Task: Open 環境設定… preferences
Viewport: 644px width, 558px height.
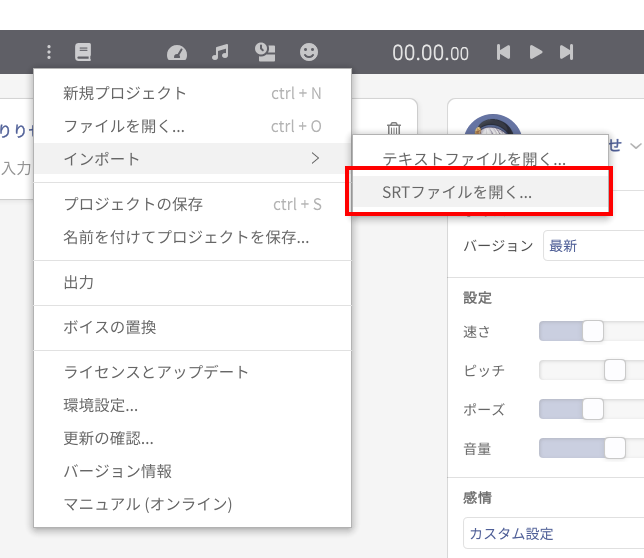Action: pos(192,405)
